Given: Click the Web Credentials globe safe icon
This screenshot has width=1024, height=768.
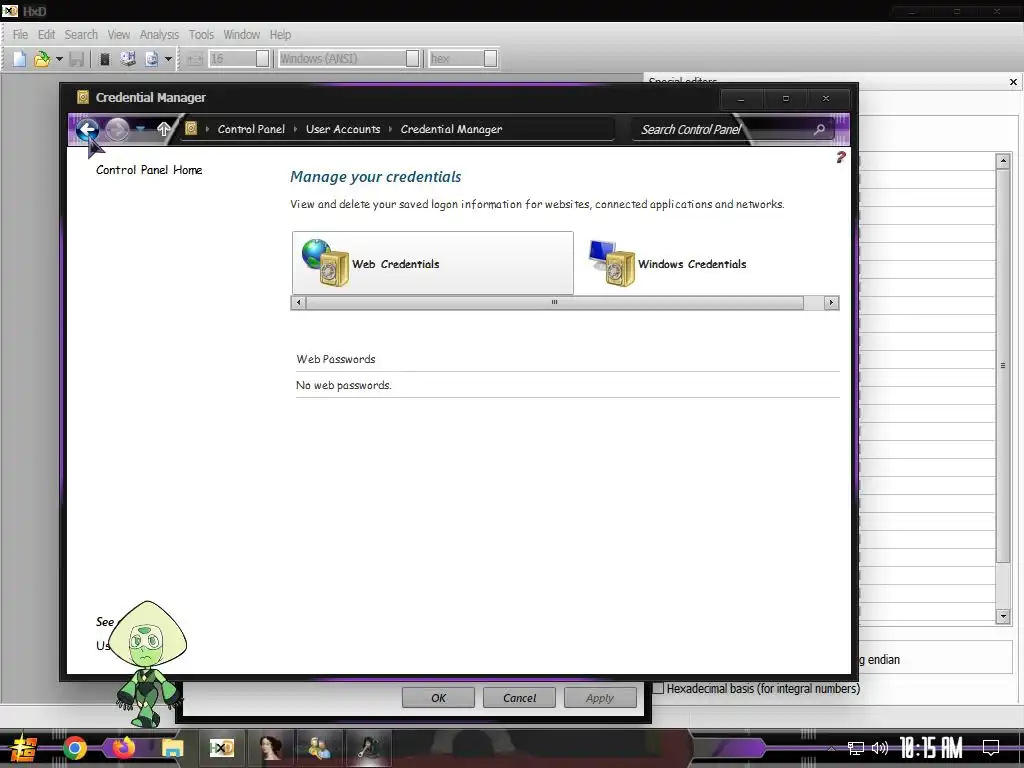Looking at the screenshot, I should click(x=325, y=263).
